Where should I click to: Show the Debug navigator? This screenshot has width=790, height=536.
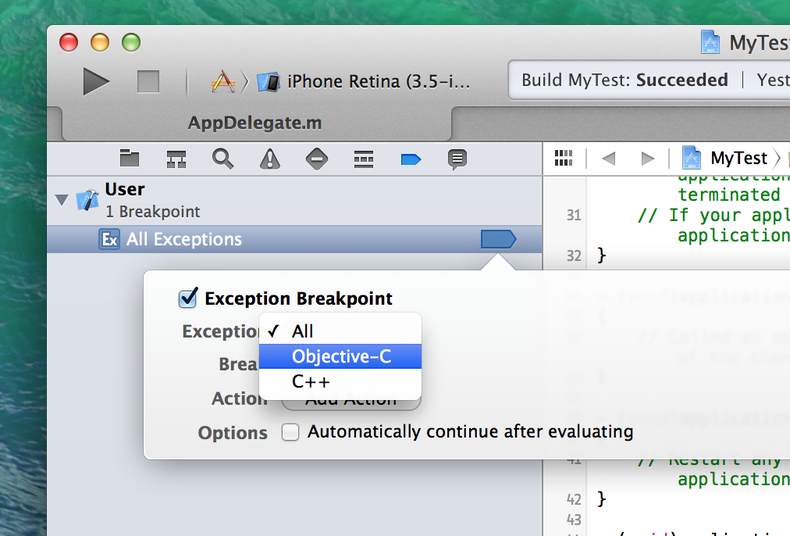point(363,159)
